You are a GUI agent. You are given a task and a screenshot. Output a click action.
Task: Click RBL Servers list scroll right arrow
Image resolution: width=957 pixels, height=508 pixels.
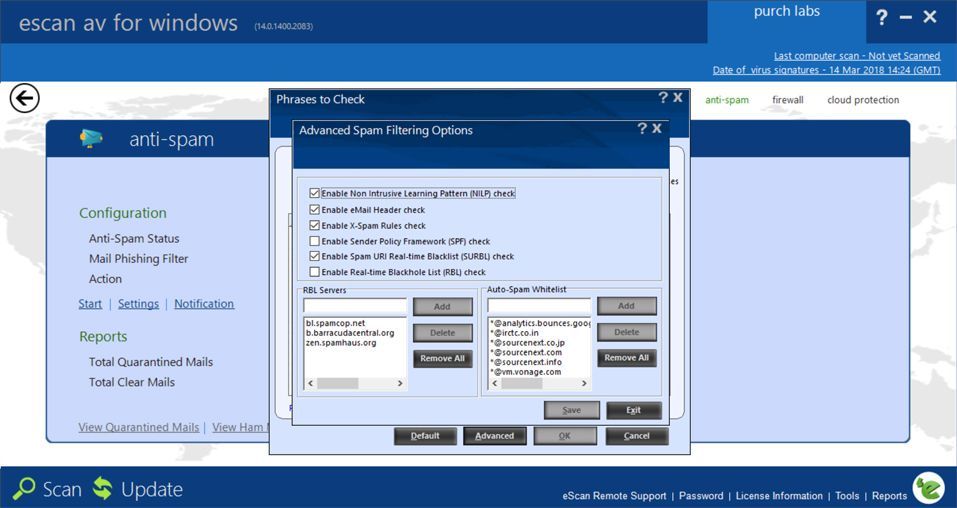coord(400,383)
